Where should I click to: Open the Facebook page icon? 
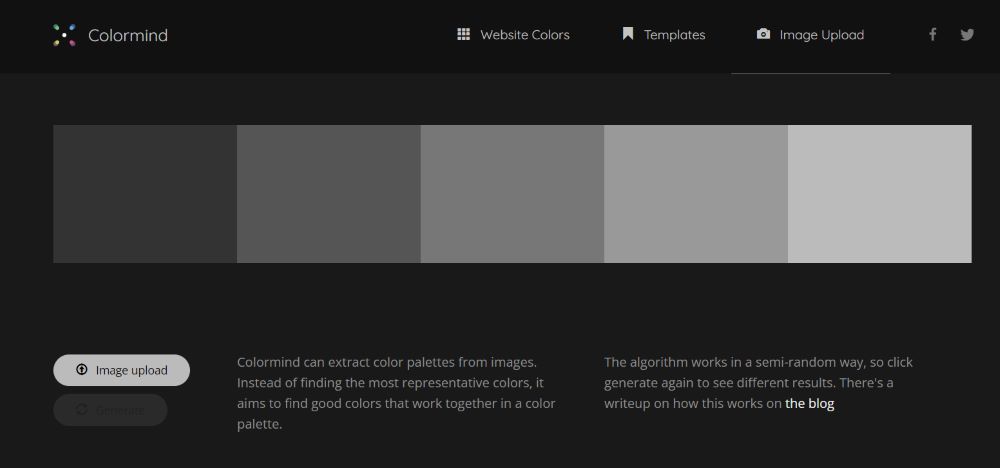click(933, 34)
